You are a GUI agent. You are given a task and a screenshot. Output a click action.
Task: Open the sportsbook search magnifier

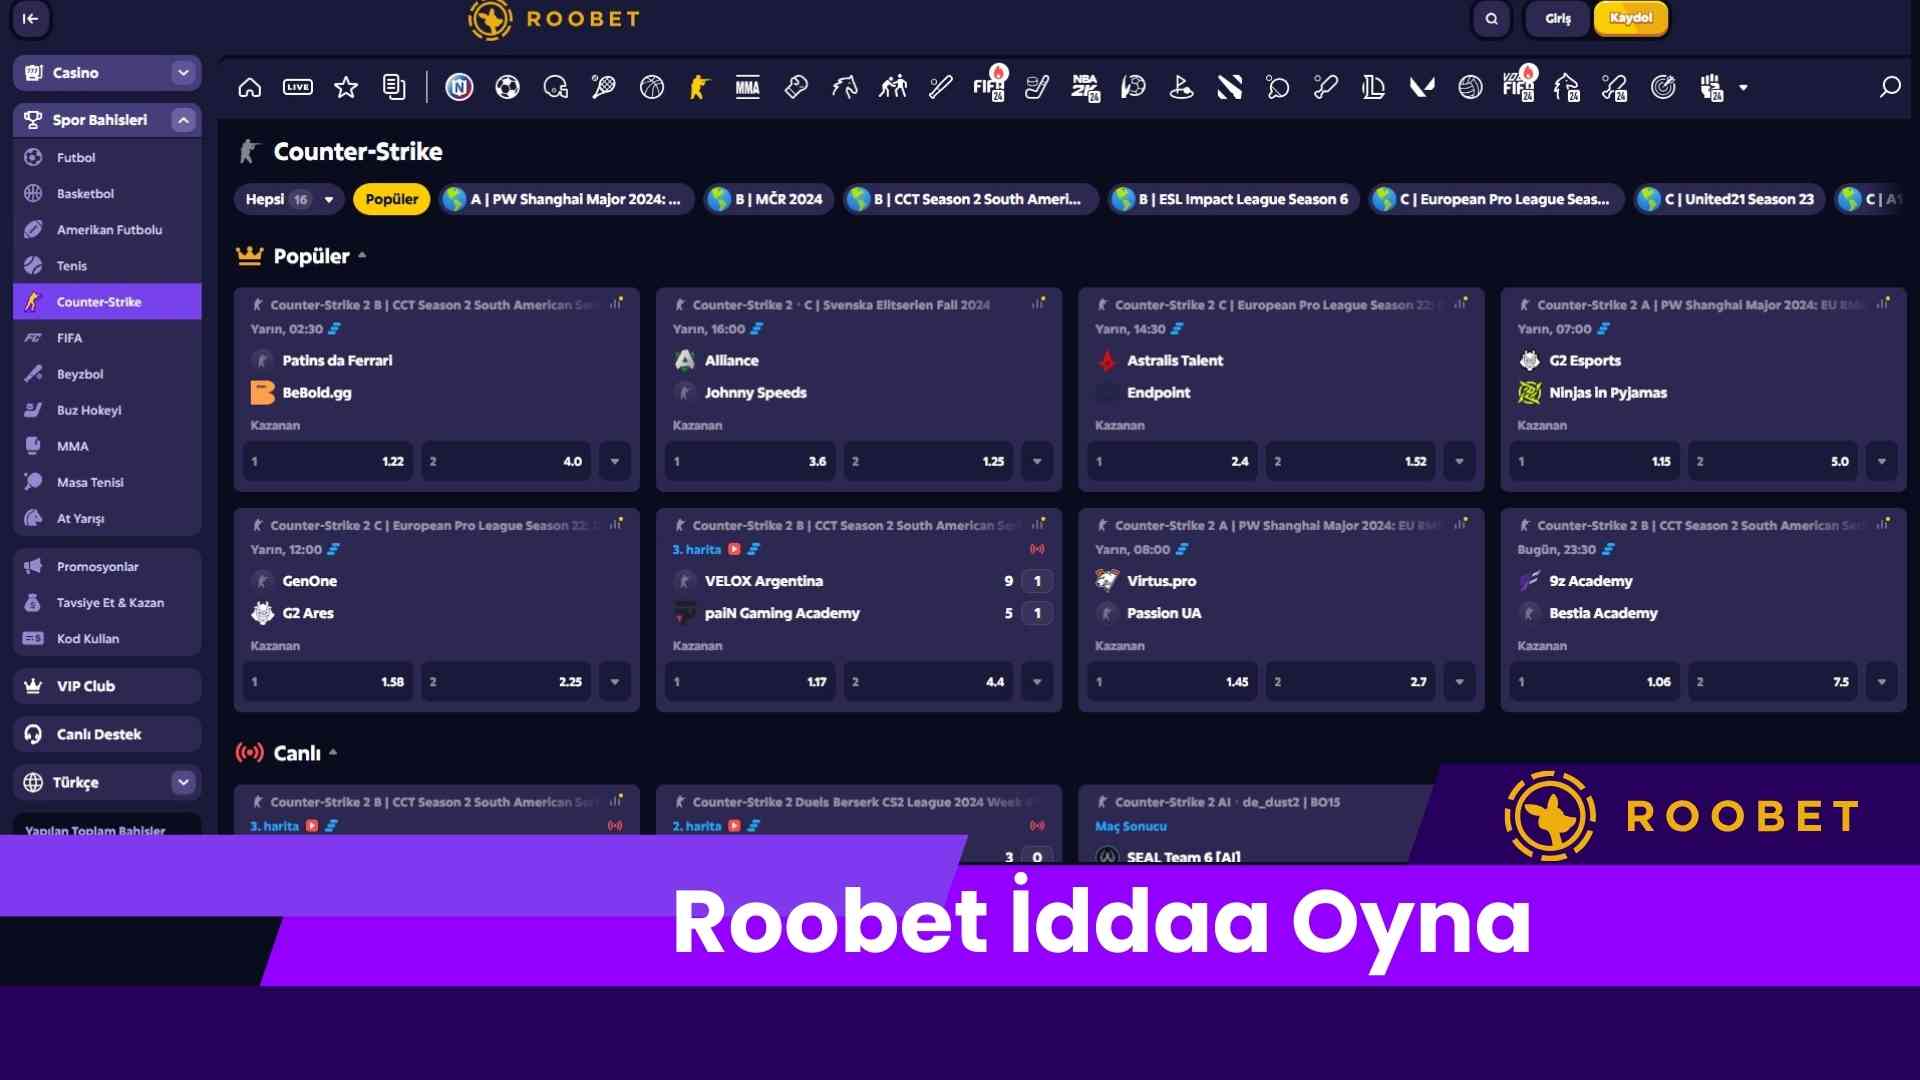coord(1890,88)
